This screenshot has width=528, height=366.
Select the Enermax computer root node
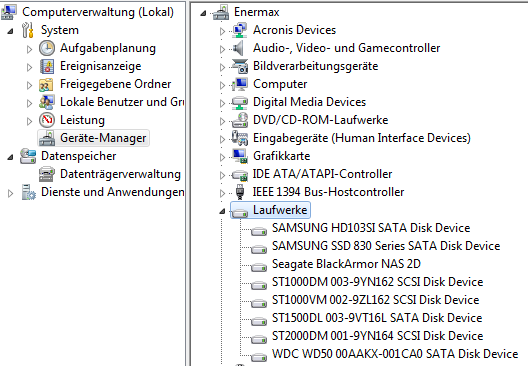point(257,12)
